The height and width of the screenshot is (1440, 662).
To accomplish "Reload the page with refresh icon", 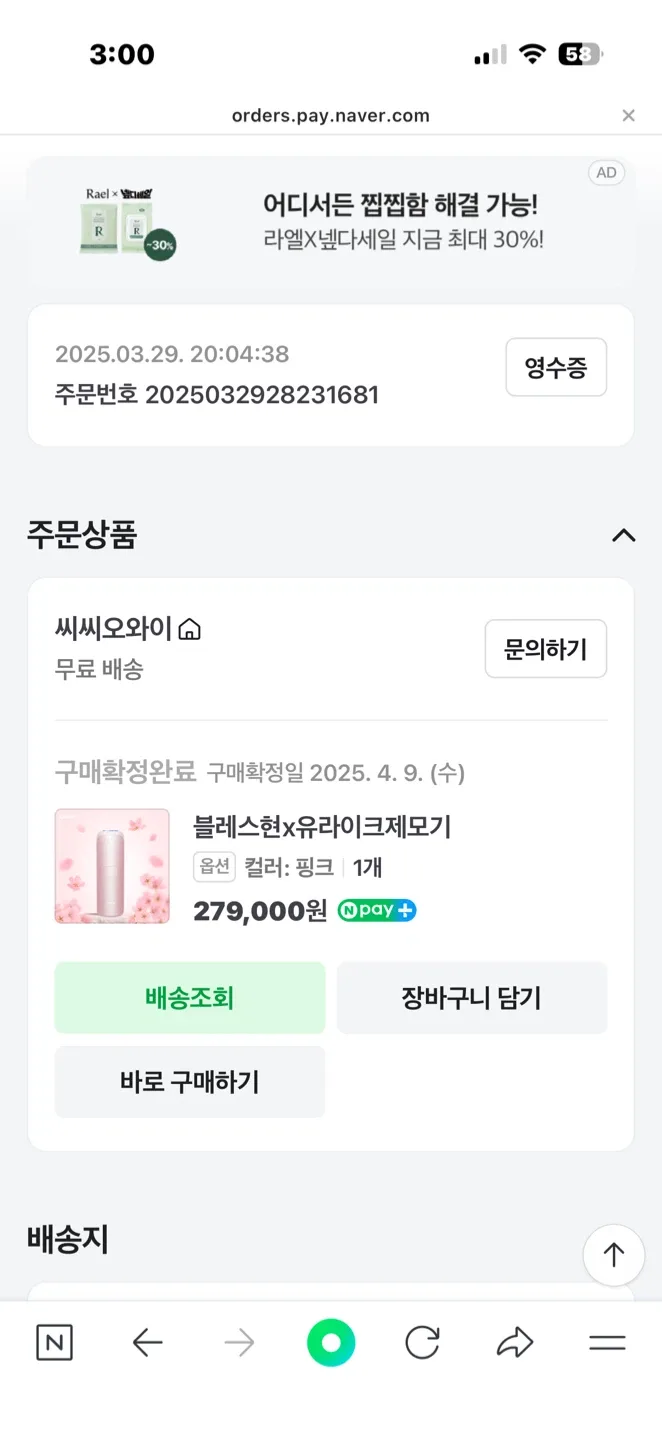I will [x=422, y=1342].
